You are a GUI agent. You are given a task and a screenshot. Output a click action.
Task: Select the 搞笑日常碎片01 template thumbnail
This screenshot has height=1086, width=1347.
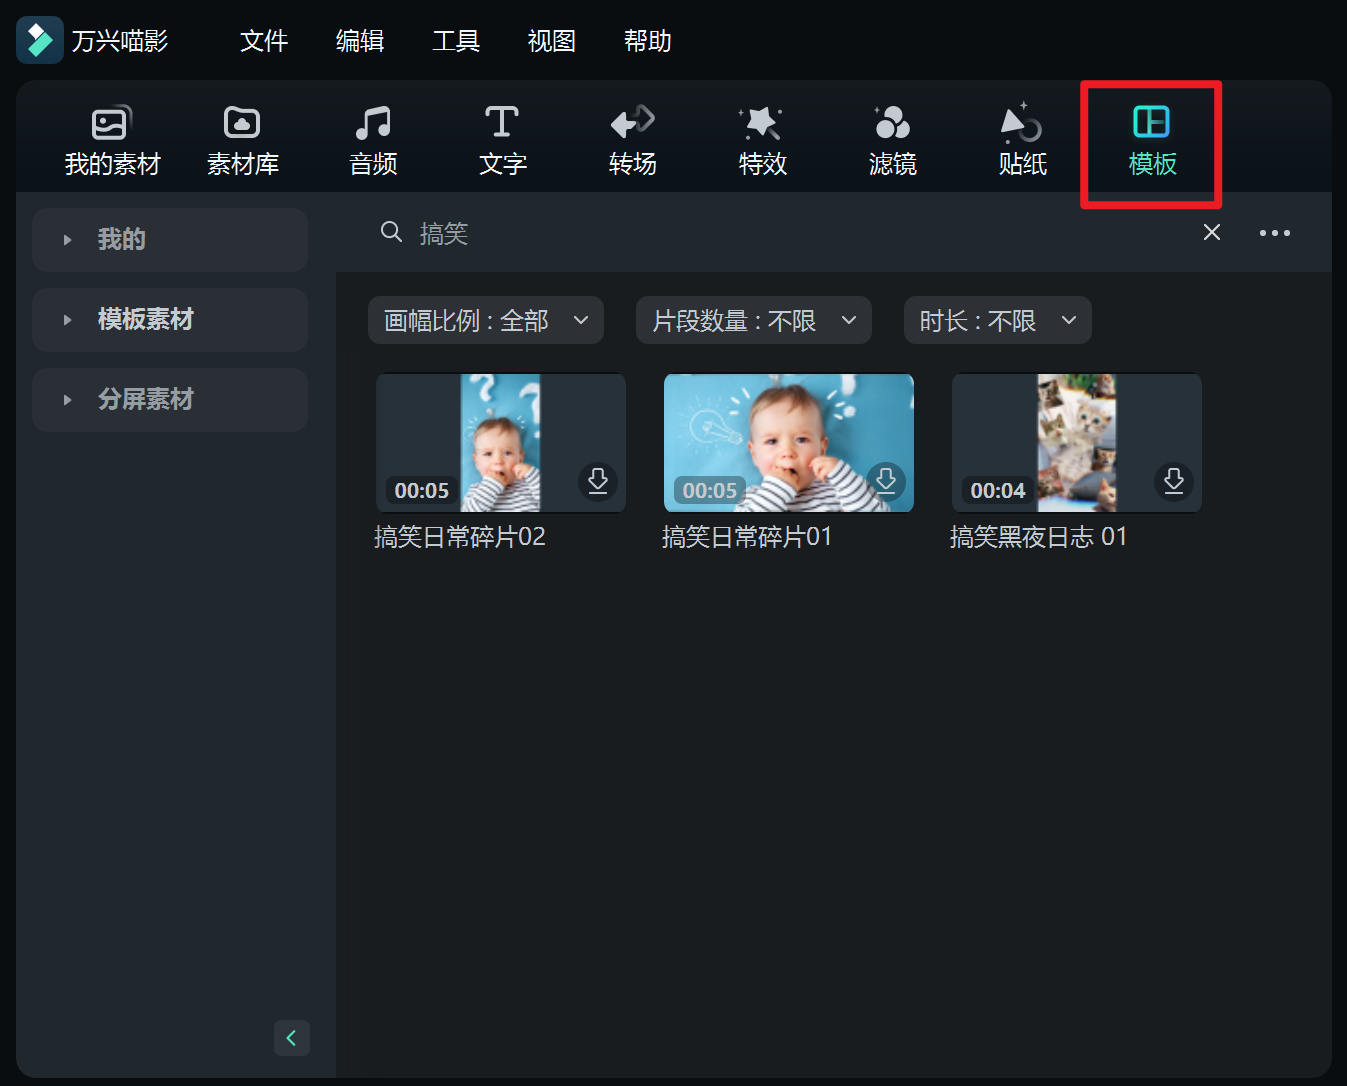(x=788, y=442)
